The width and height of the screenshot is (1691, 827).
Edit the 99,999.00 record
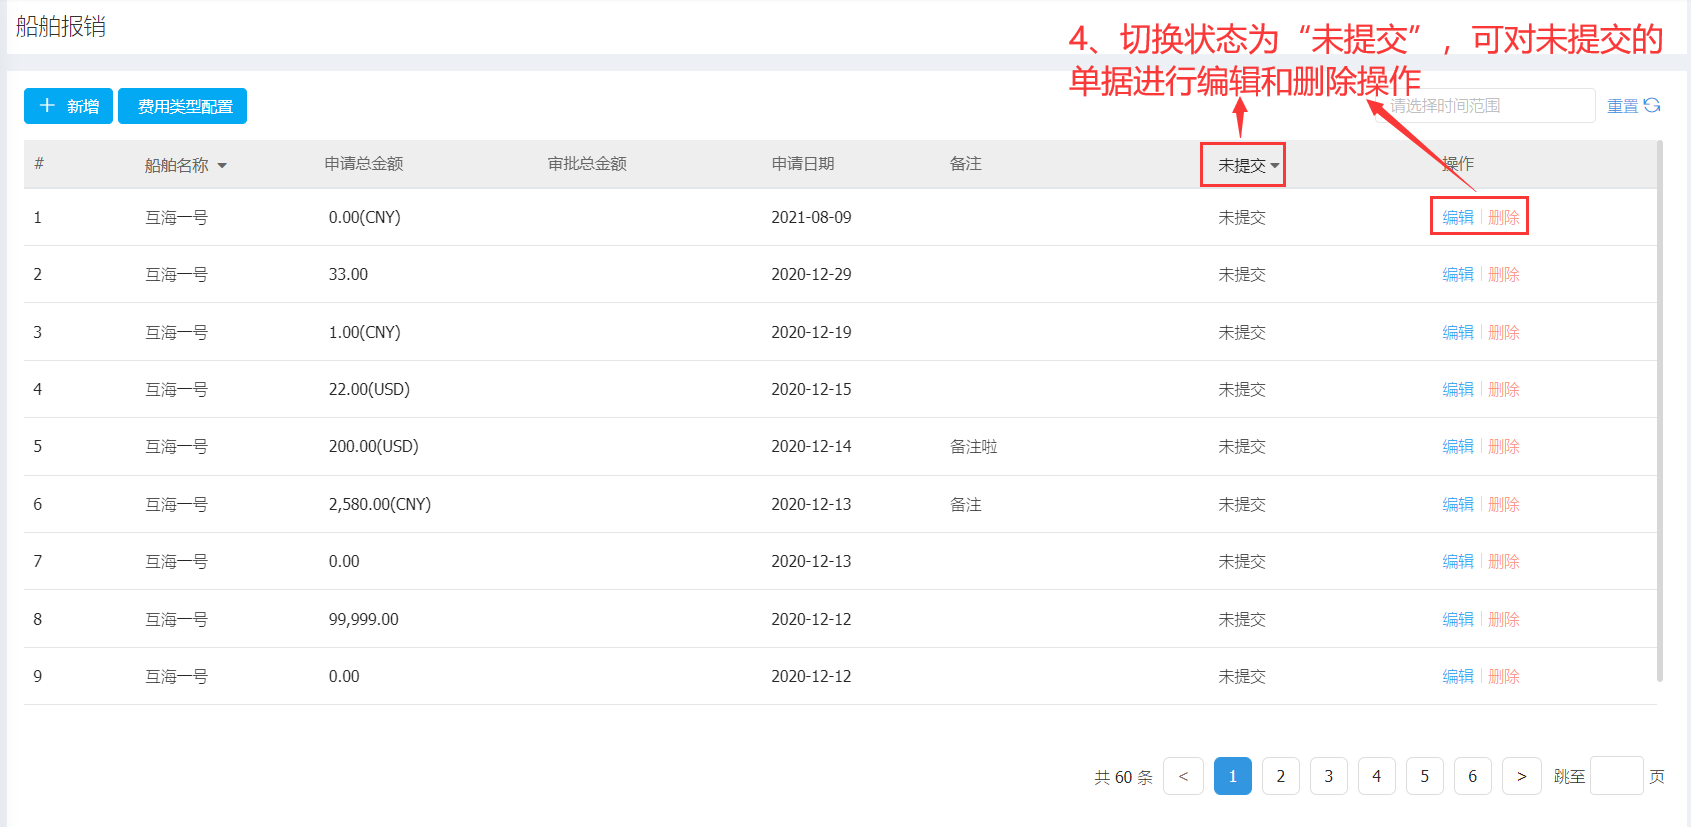pyautogui.click(x=1458, y=619)
